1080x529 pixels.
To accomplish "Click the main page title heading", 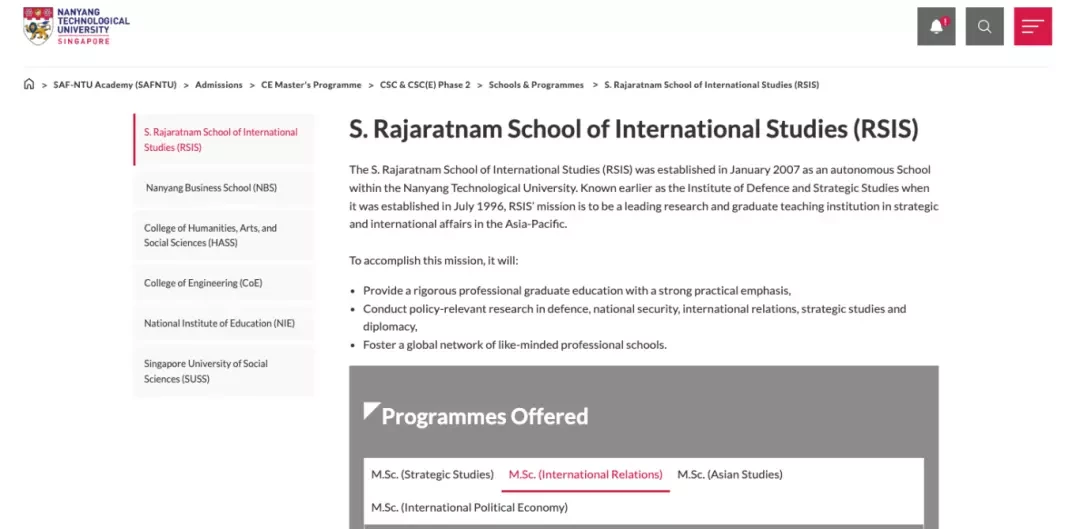I will [634, 129].
